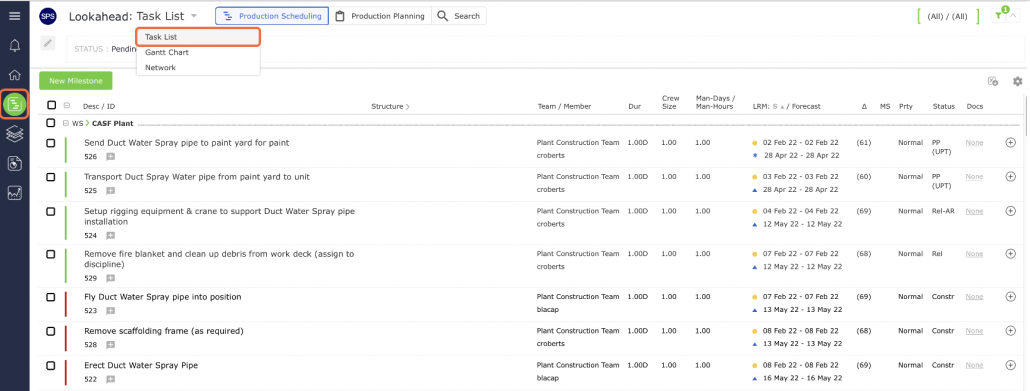
Task: Click plus icon on task 523 row
Action: coord(1010,296)
